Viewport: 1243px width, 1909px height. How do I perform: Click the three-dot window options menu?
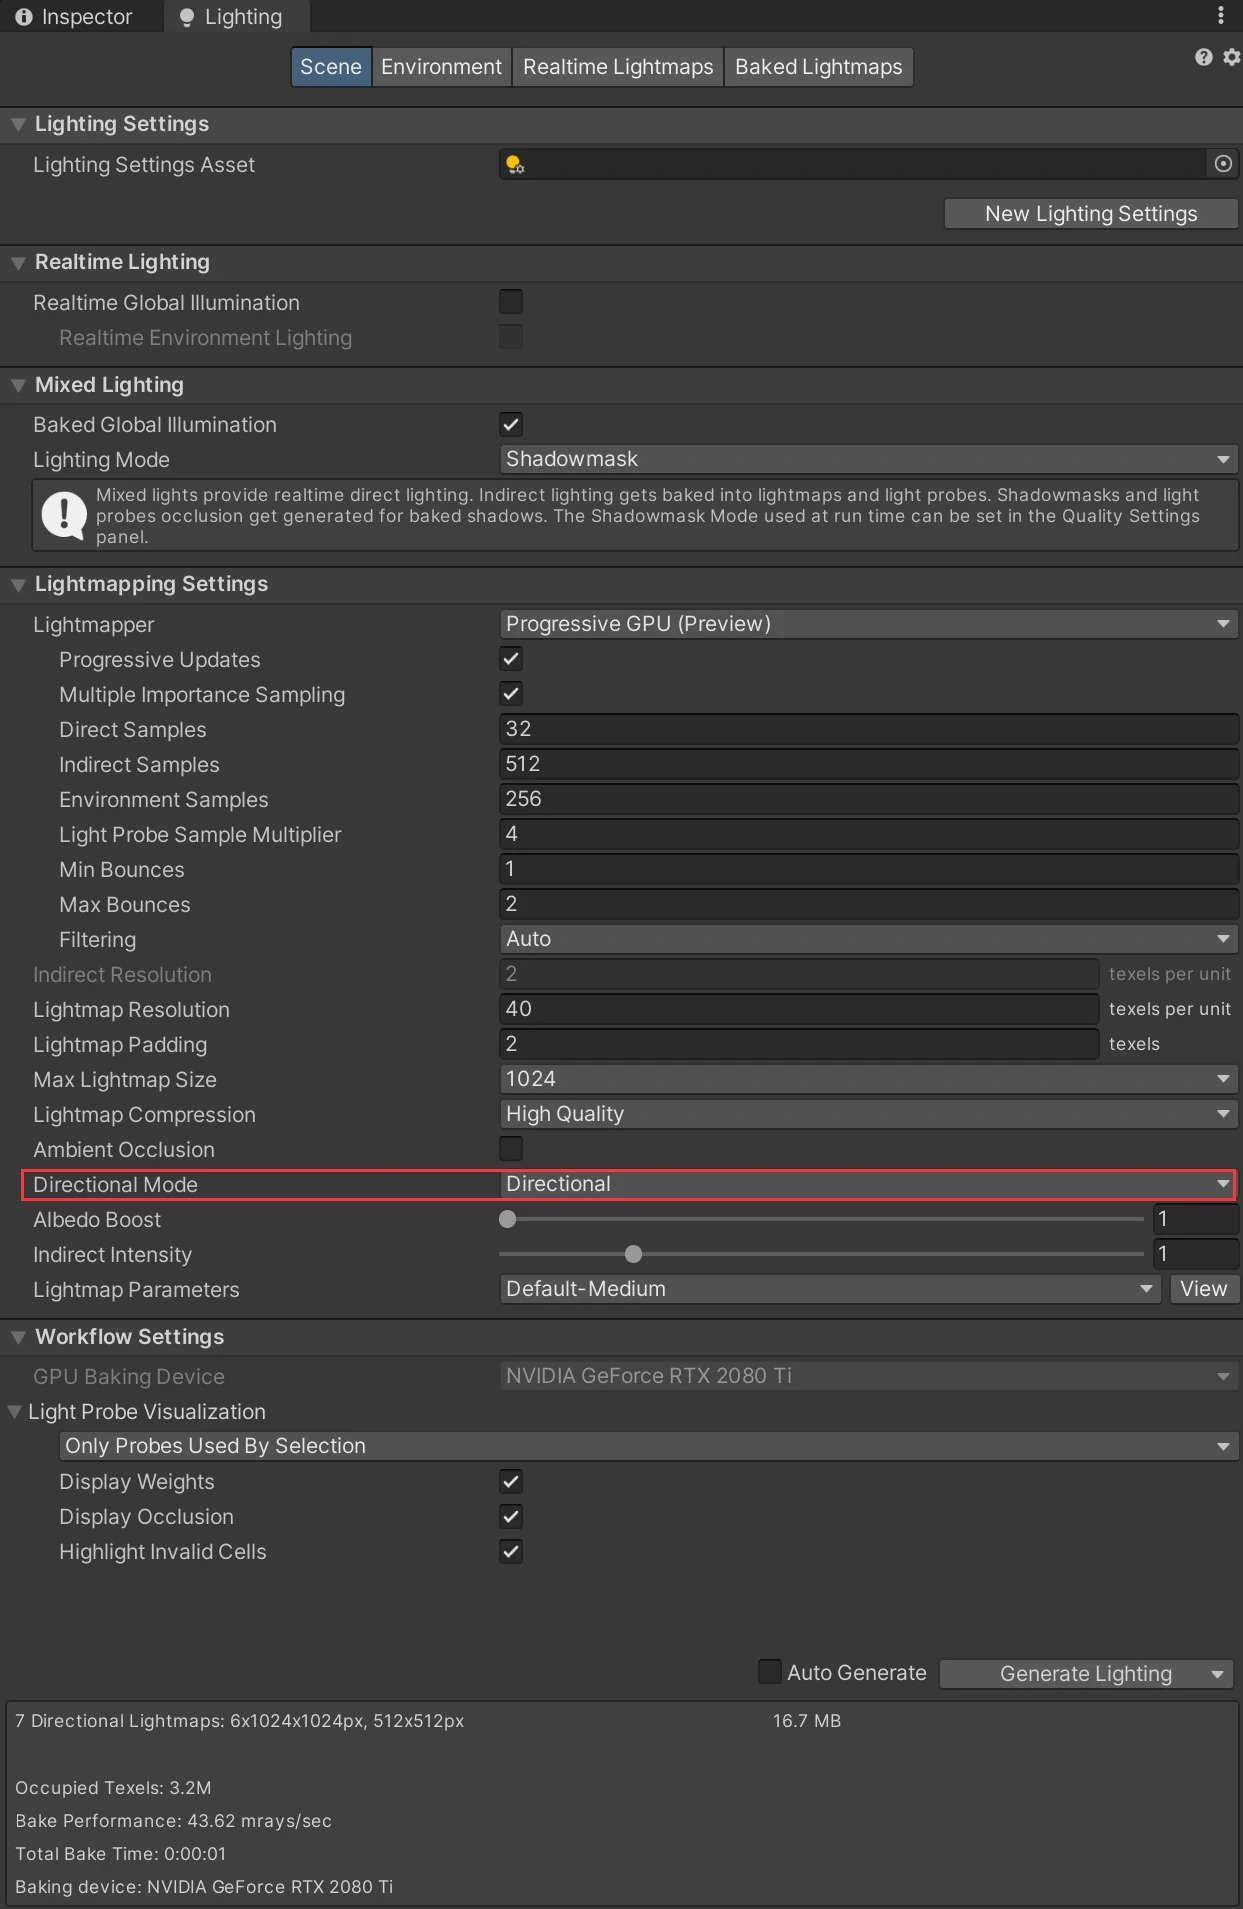coord(1220,15)
